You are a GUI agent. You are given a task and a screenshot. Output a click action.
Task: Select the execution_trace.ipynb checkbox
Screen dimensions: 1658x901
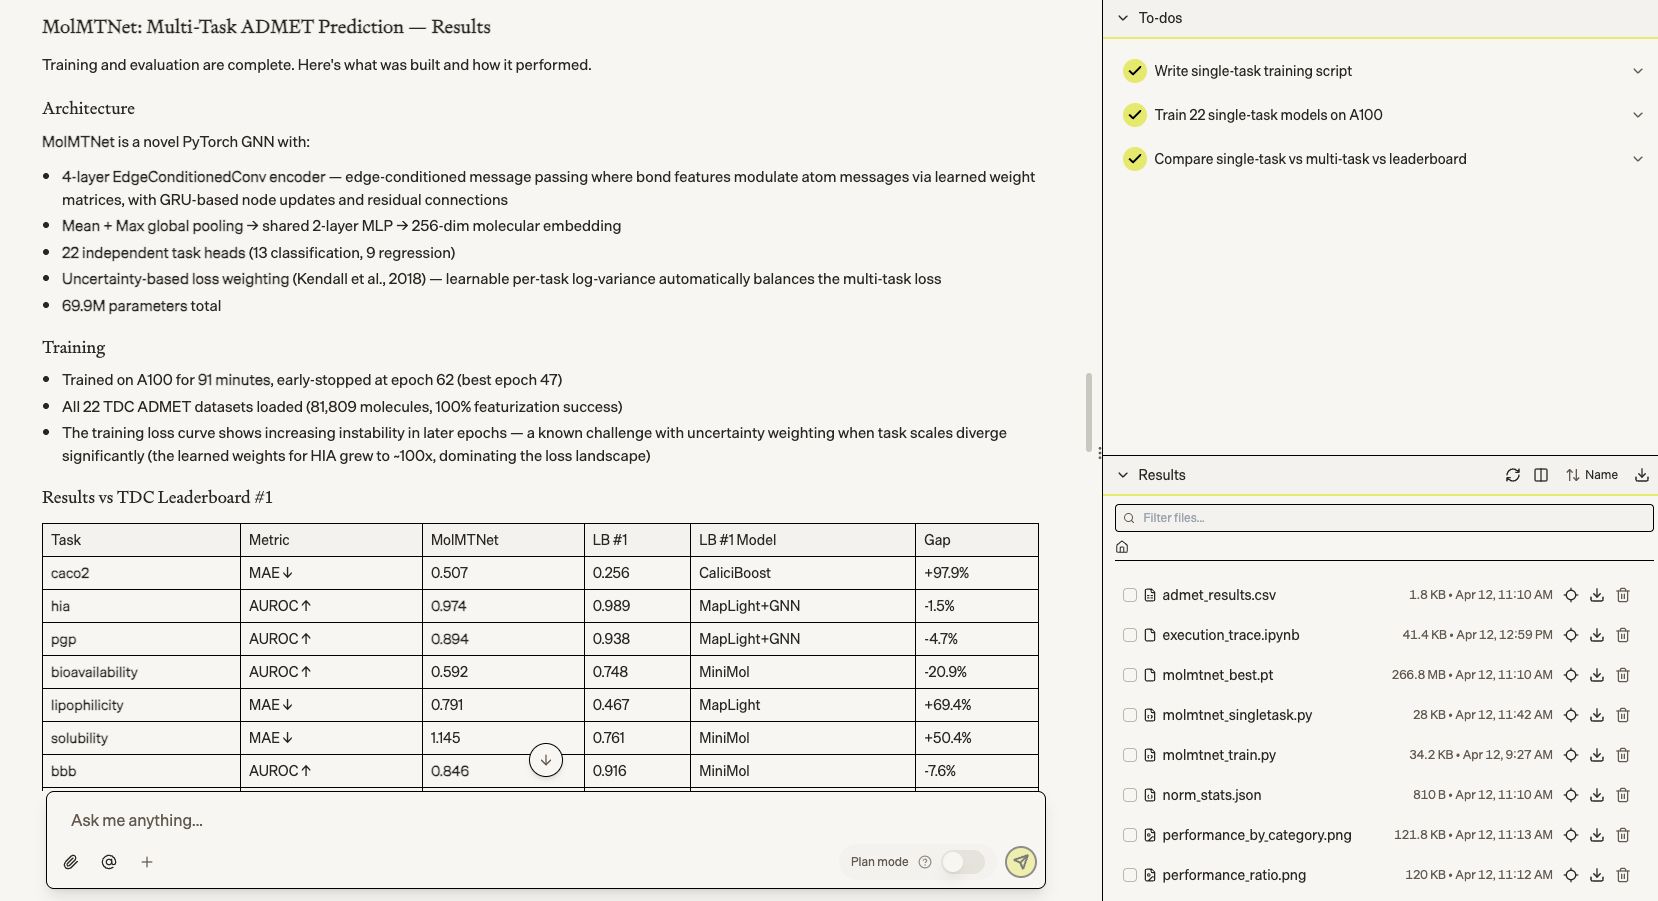1130,635
